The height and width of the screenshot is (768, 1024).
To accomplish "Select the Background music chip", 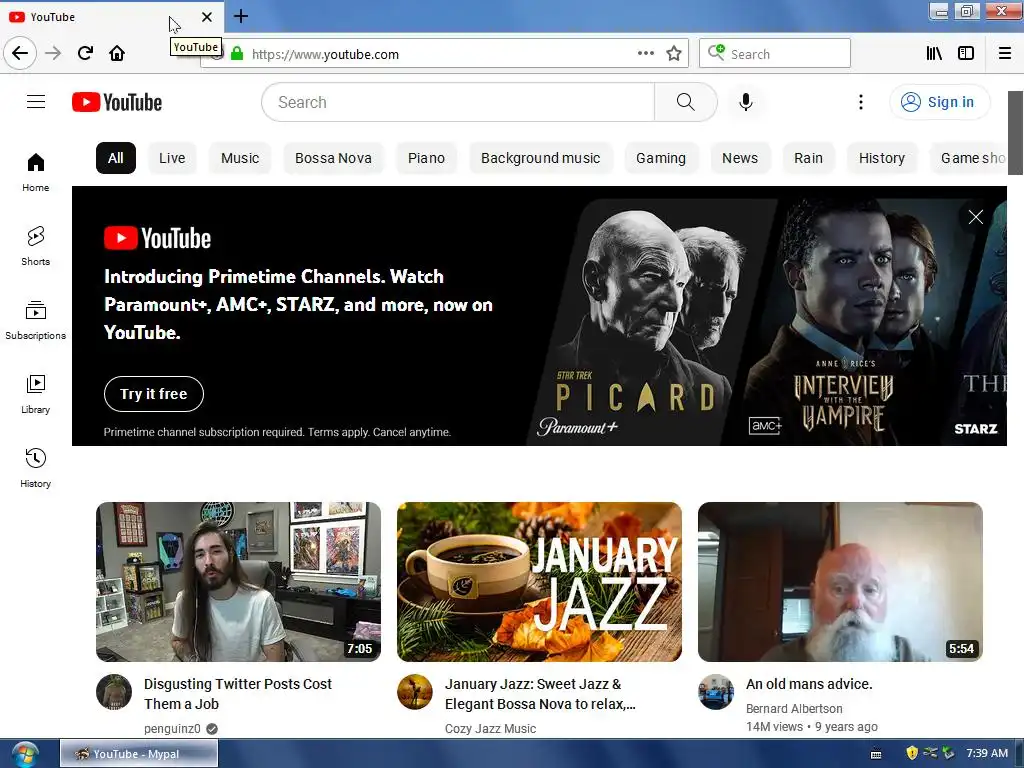I will click(x=540, y=158).
